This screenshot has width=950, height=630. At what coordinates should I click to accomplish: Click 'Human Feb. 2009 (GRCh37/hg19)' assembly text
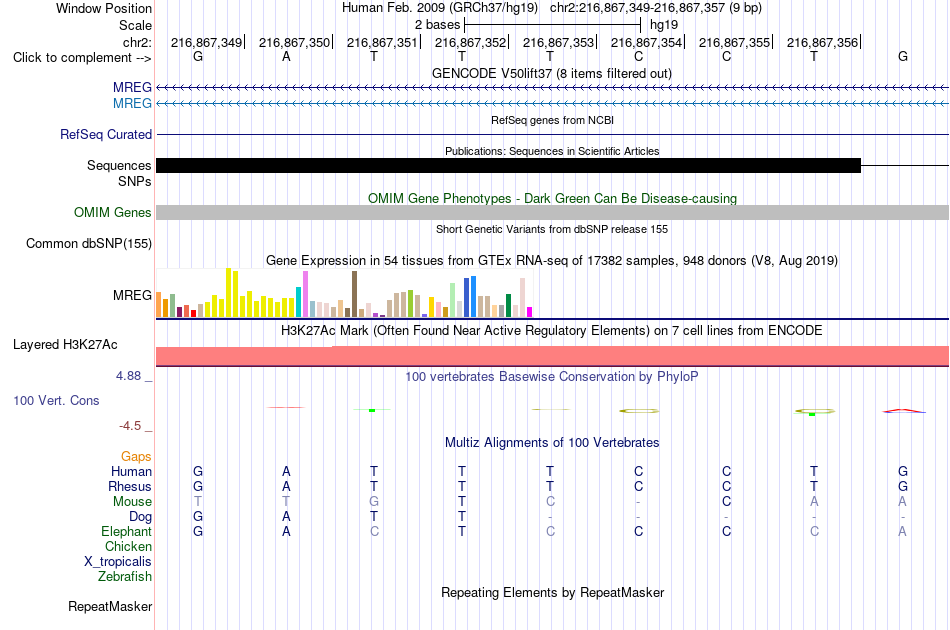coord(440,8)
